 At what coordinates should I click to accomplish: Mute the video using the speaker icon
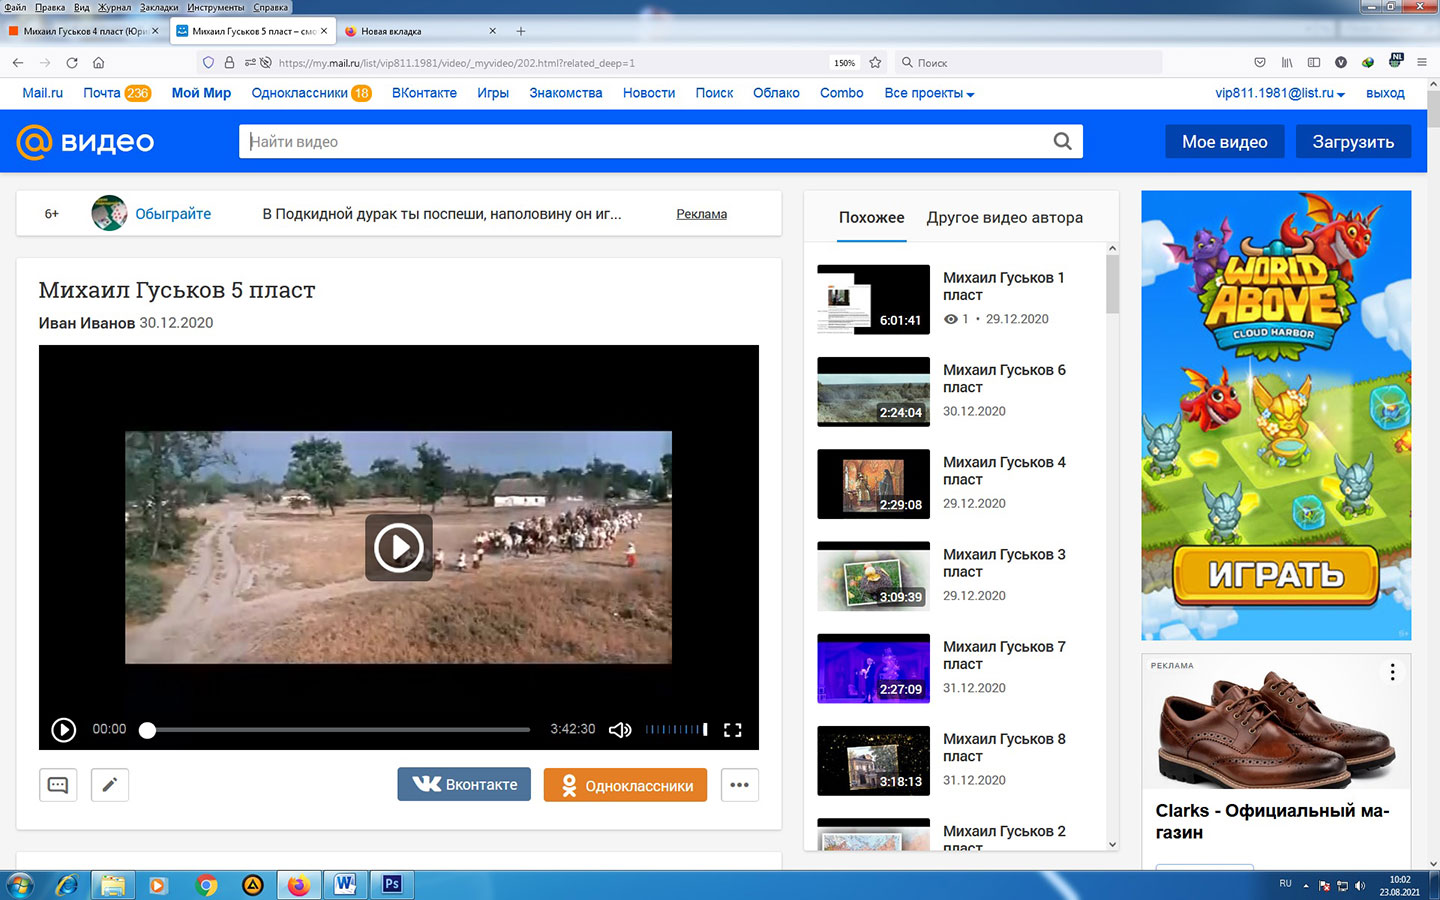[x=620, y=730]
